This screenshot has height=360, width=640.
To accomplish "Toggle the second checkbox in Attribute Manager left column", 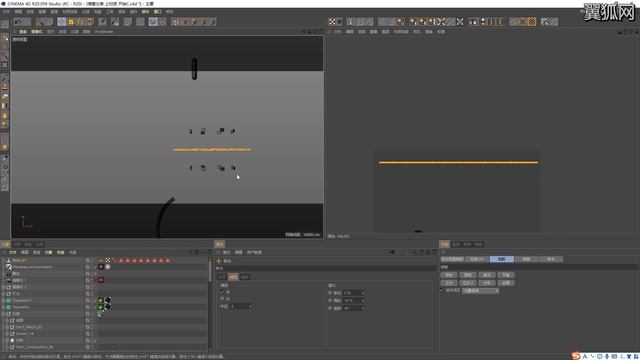I will (x=222, y=299).
